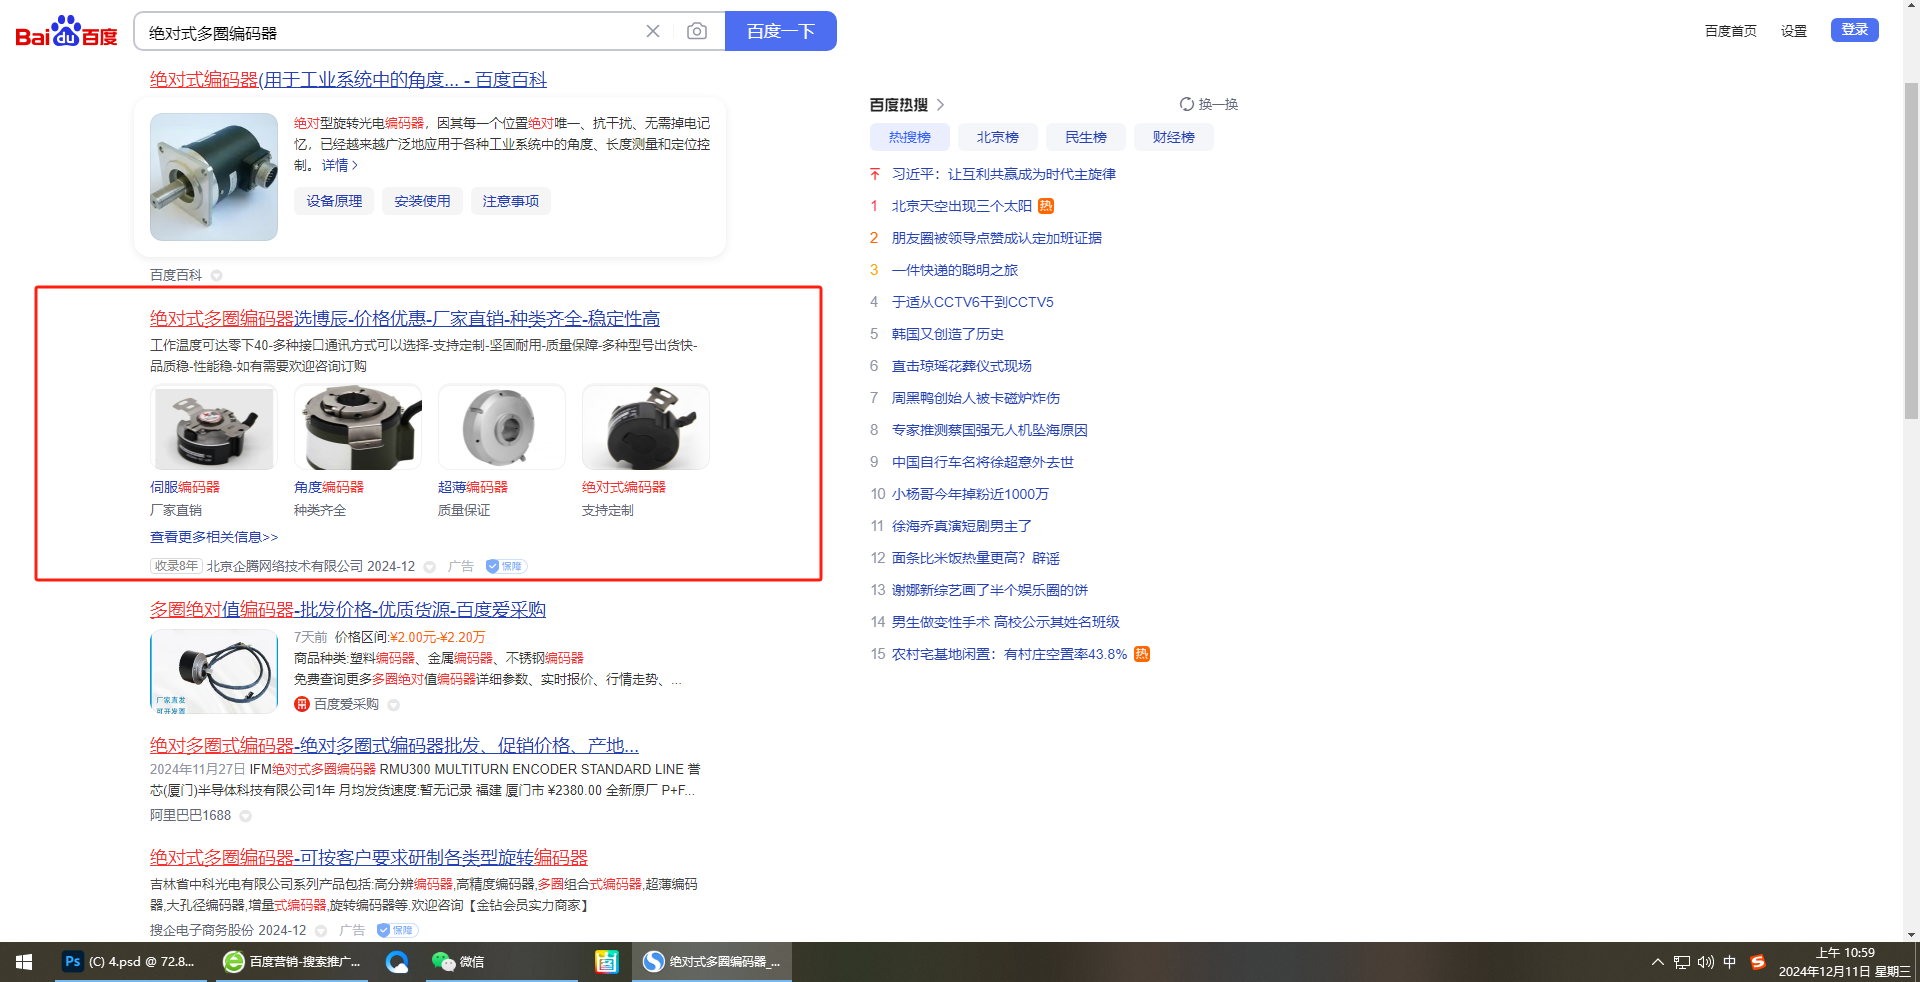Click the cable encoder thumbnail in 爱采购 result
Screen dimensions: 1920x982
coord(214,671)
